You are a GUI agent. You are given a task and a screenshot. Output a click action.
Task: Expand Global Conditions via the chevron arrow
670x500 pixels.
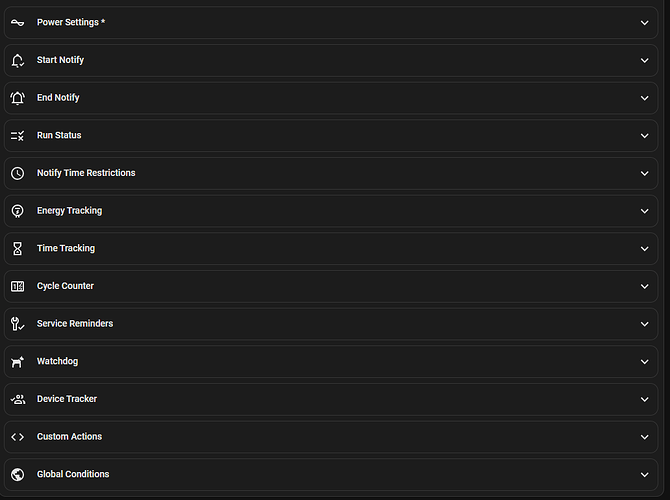tap(645, 474)
